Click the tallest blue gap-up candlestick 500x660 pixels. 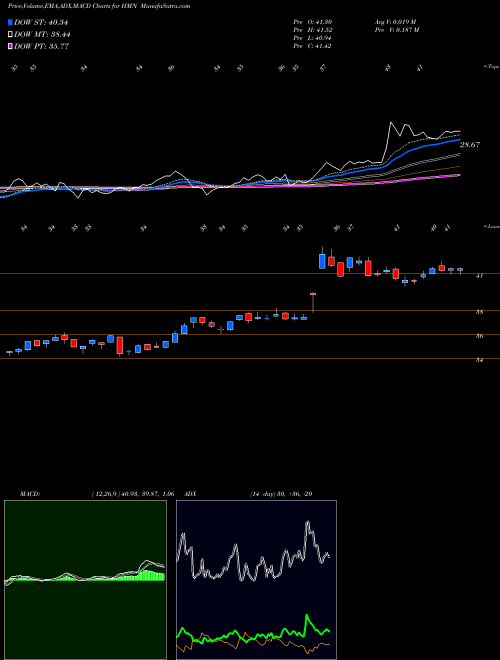point(322,260)
